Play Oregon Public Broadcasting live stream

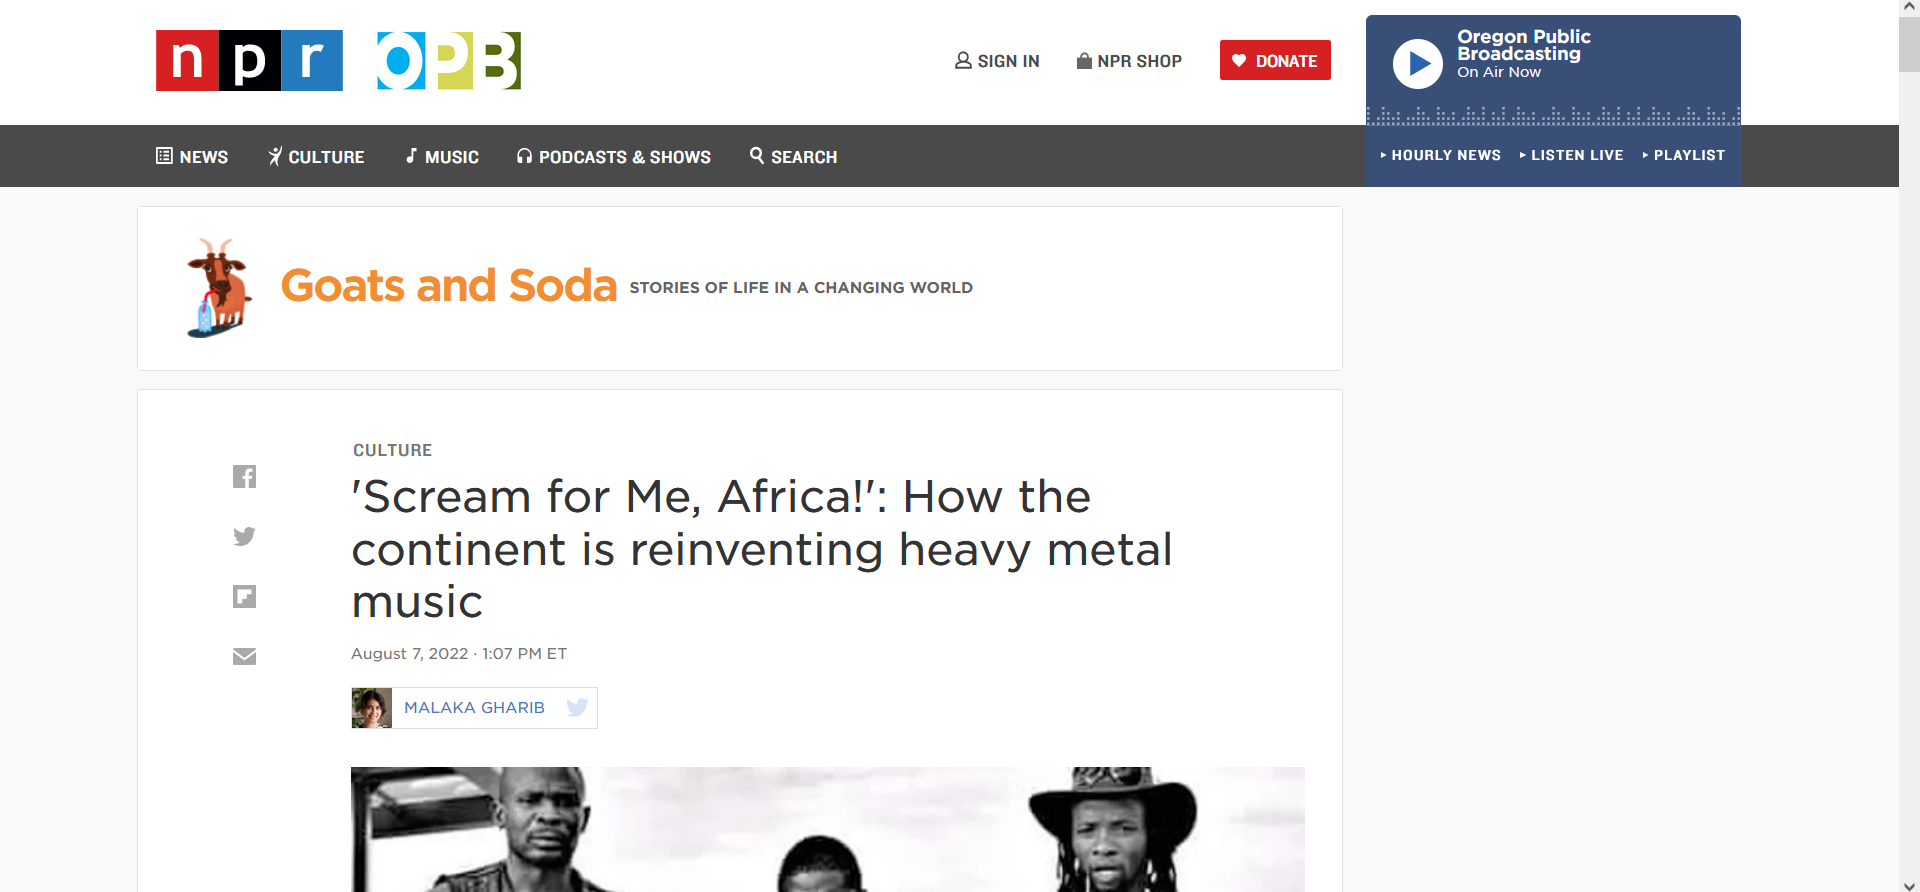1418,64
